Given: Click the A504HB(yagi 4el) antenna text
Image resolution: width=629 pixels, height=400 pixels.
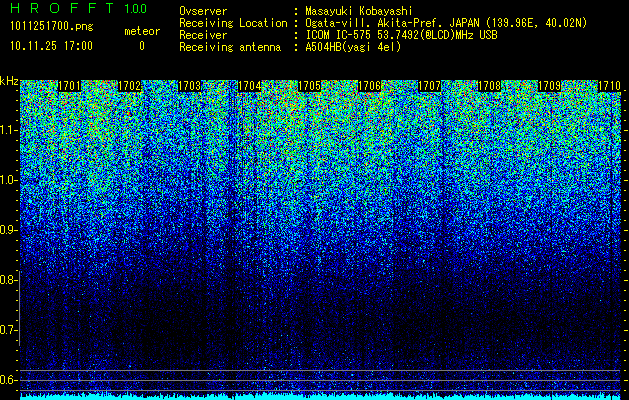Looking at the screenshot, I should (x=353, y=47).
